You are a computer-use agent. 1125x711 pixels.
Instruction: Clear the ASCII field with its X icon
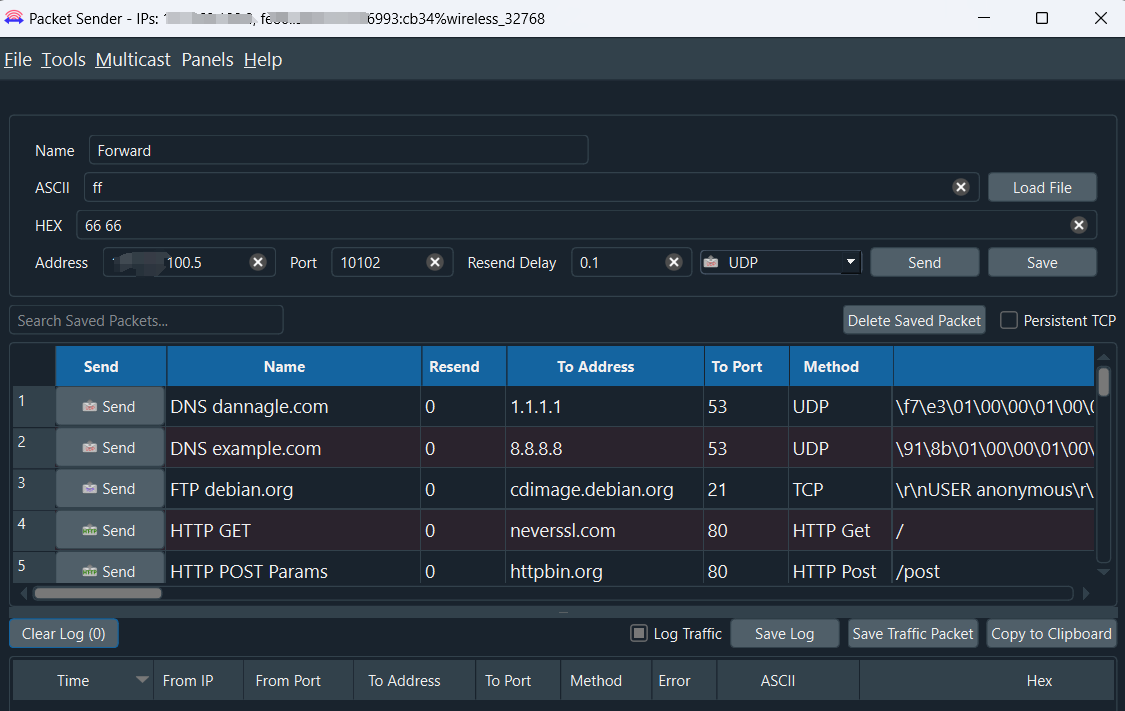point(960,187)
